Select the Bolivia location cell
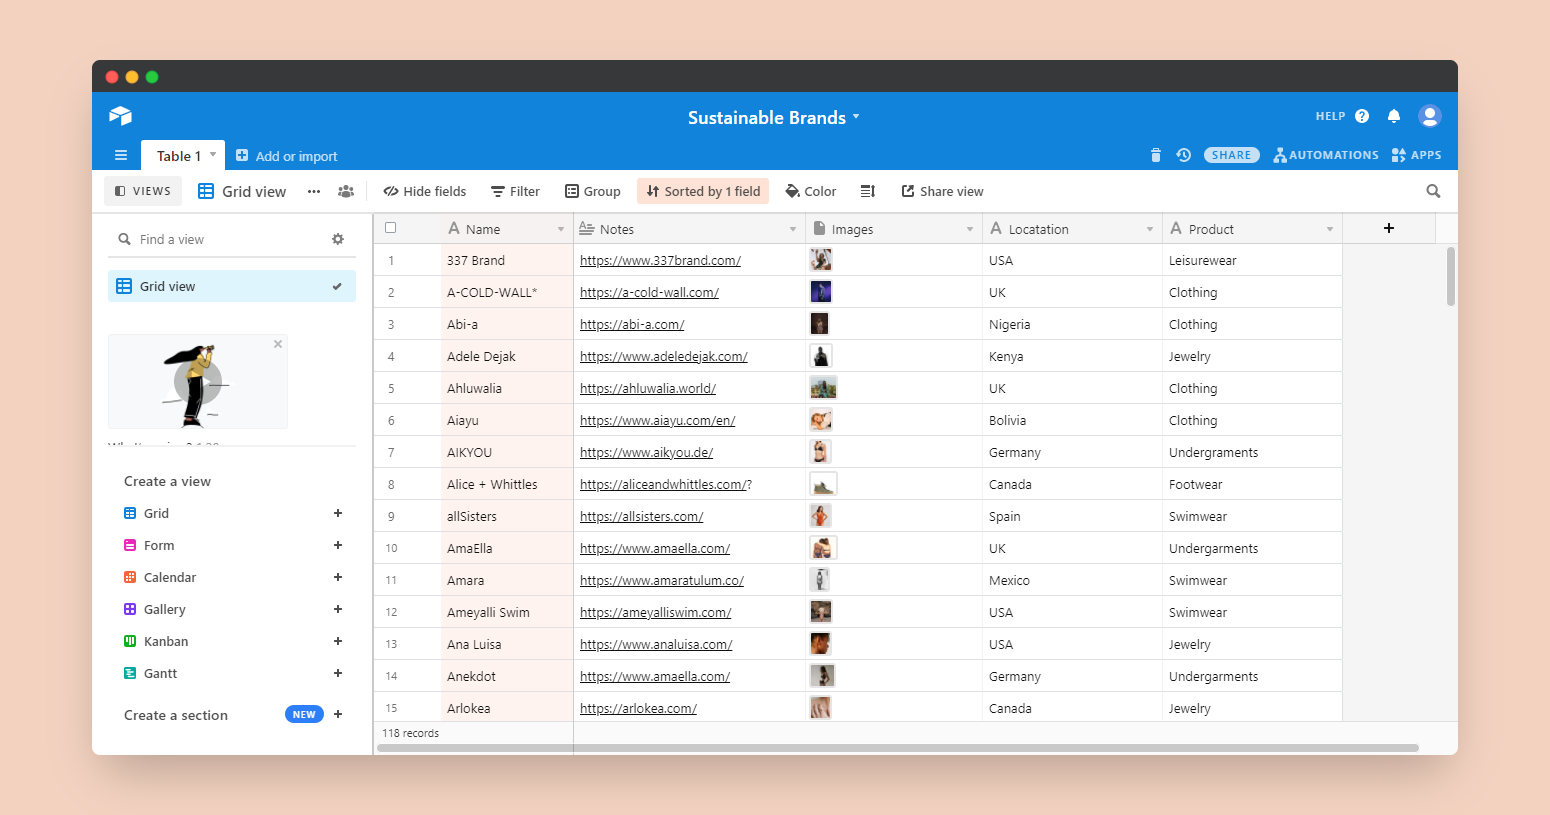This screenshot has width=1550, height=815. pyautogui.click(x=1072, y=420)
